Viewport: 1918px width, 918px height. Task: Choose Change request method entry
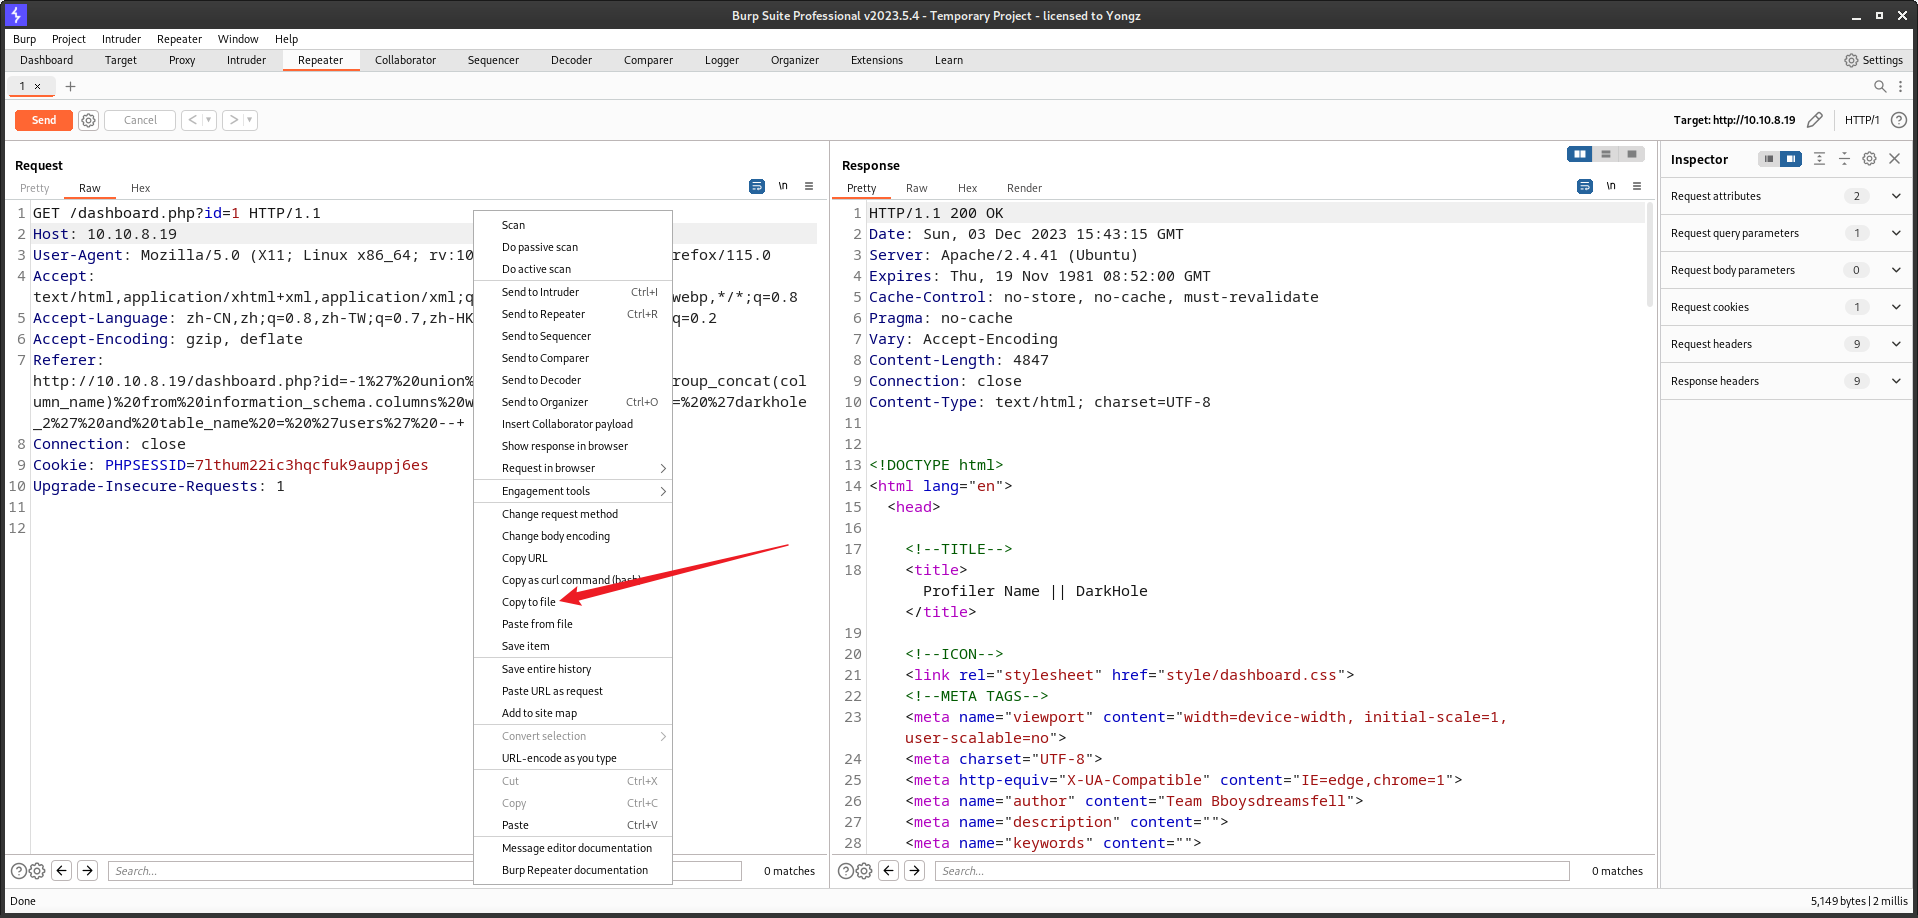coord(573,514)
